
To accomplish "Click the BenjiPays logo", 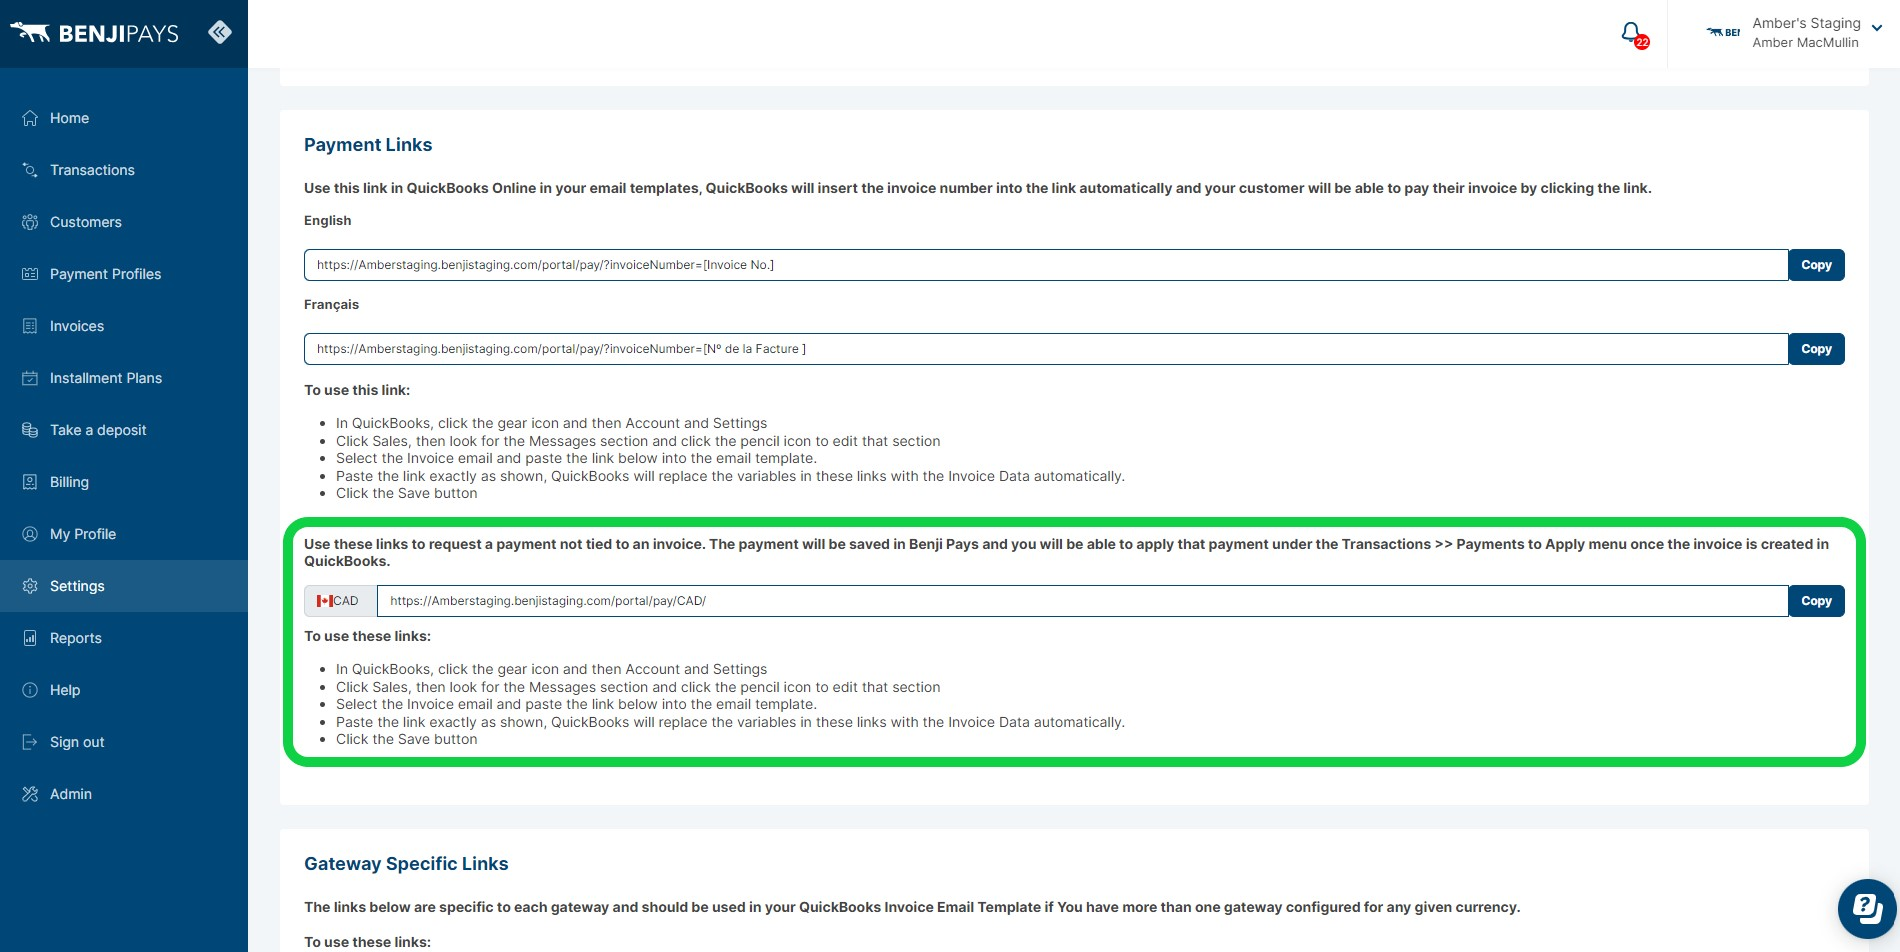I will click(x=95, y=33).
